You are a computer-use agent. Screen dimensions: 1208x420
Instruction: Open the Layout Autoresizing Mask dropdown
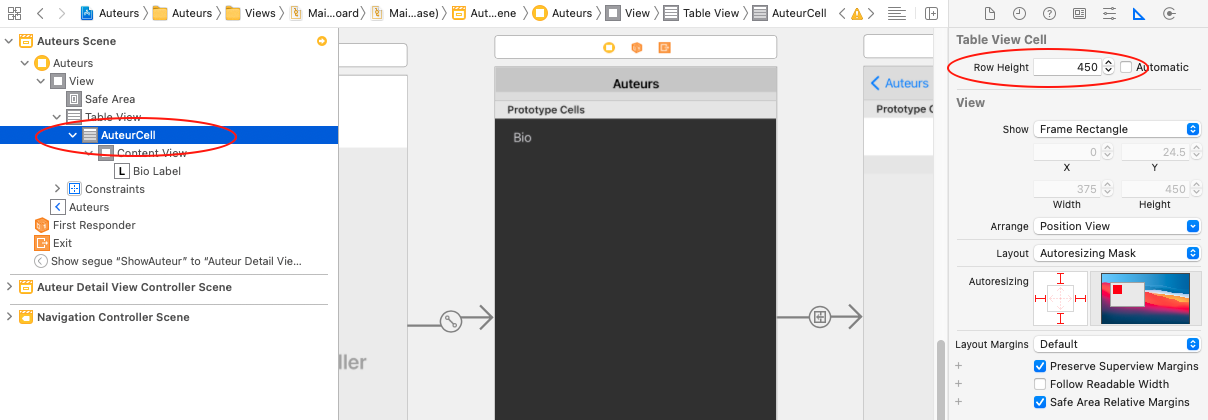click(1116, 253)
